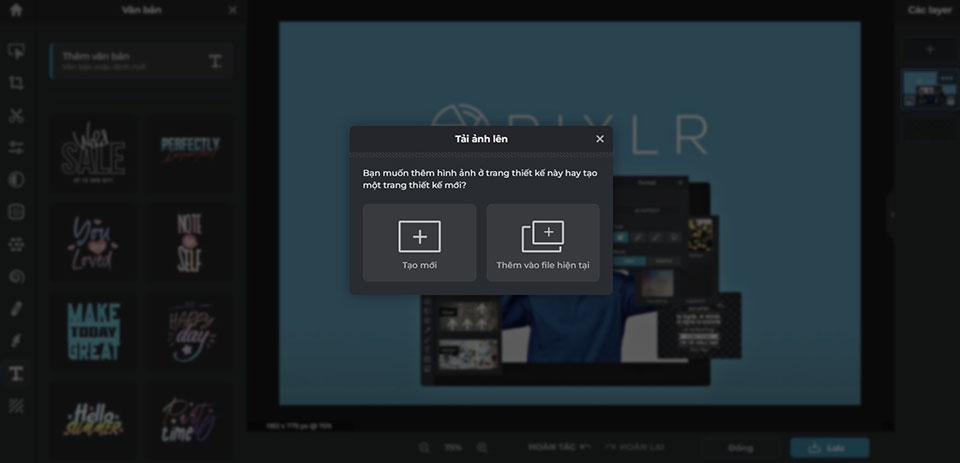Choose the SALE text template
This screenshot has width=960, height=463.
point(93,154)
